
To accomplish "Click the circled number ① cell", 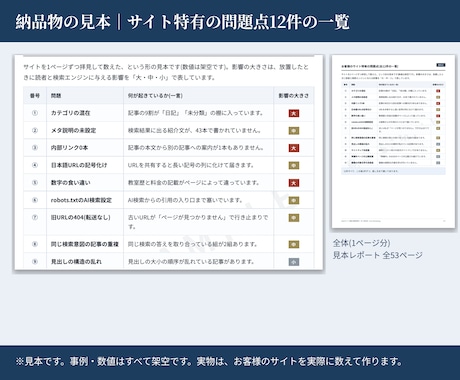I will (35, 113).
